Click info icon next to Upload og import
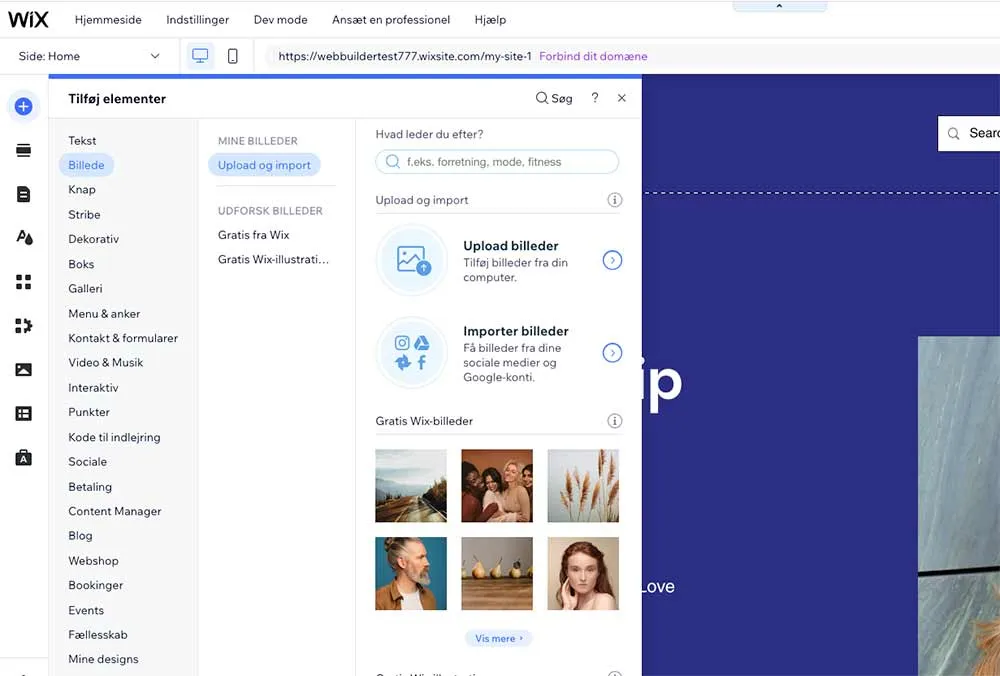This screenshot has width=1000, height=676. 614,200
